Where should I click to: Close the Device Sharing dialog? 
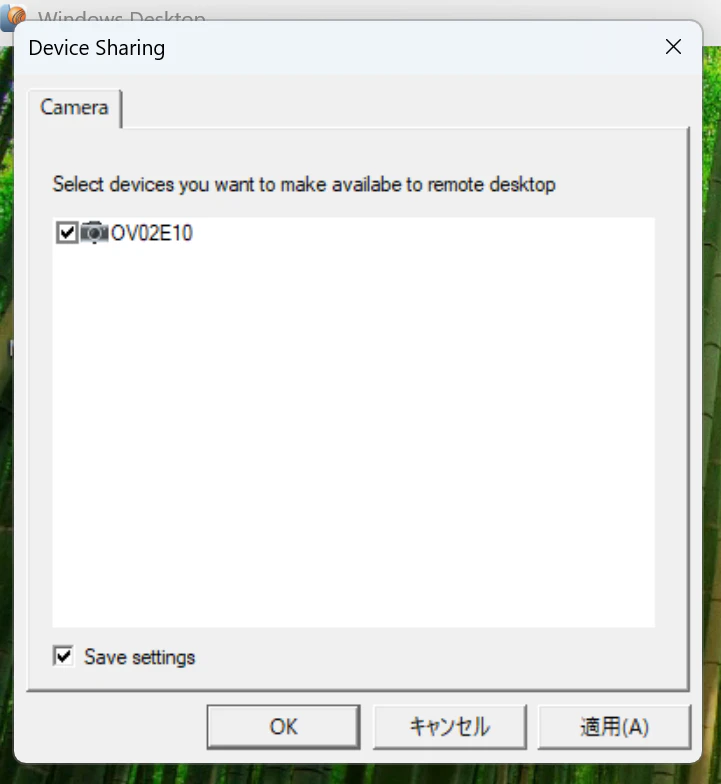pos(674,47)
